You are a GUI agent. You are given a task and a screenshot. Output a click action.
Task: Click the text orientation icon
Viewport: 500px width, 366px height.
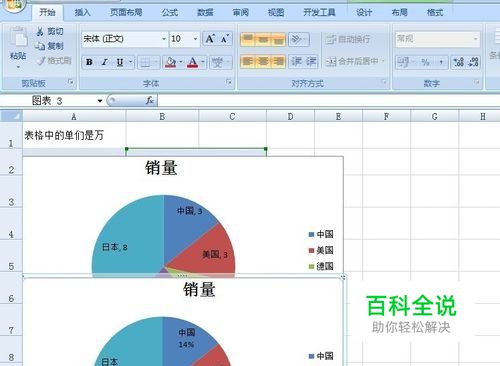click(296, 39)
